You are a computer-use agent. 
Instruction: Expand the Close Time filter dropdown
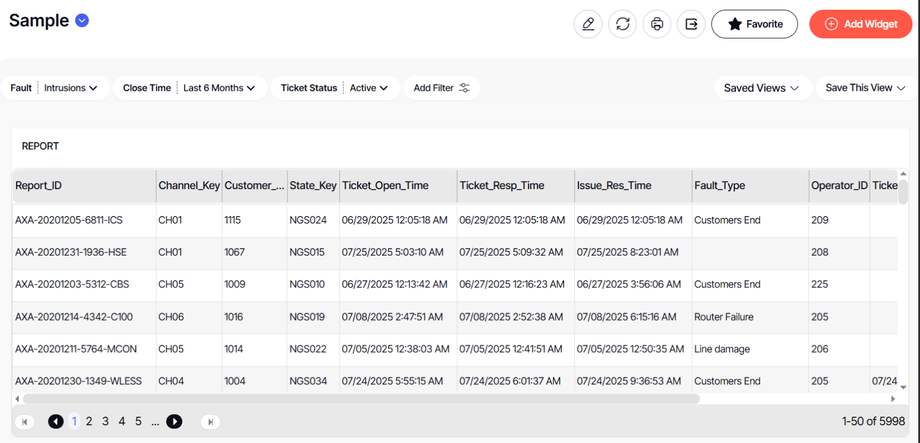190,88
